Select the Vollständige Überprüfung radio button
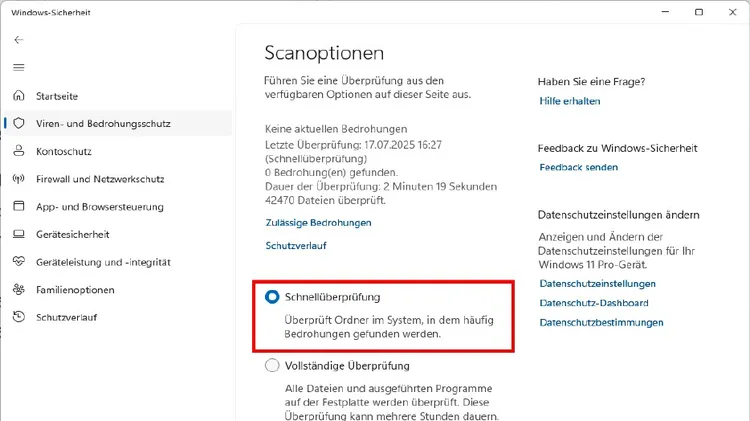 (272, 366)
